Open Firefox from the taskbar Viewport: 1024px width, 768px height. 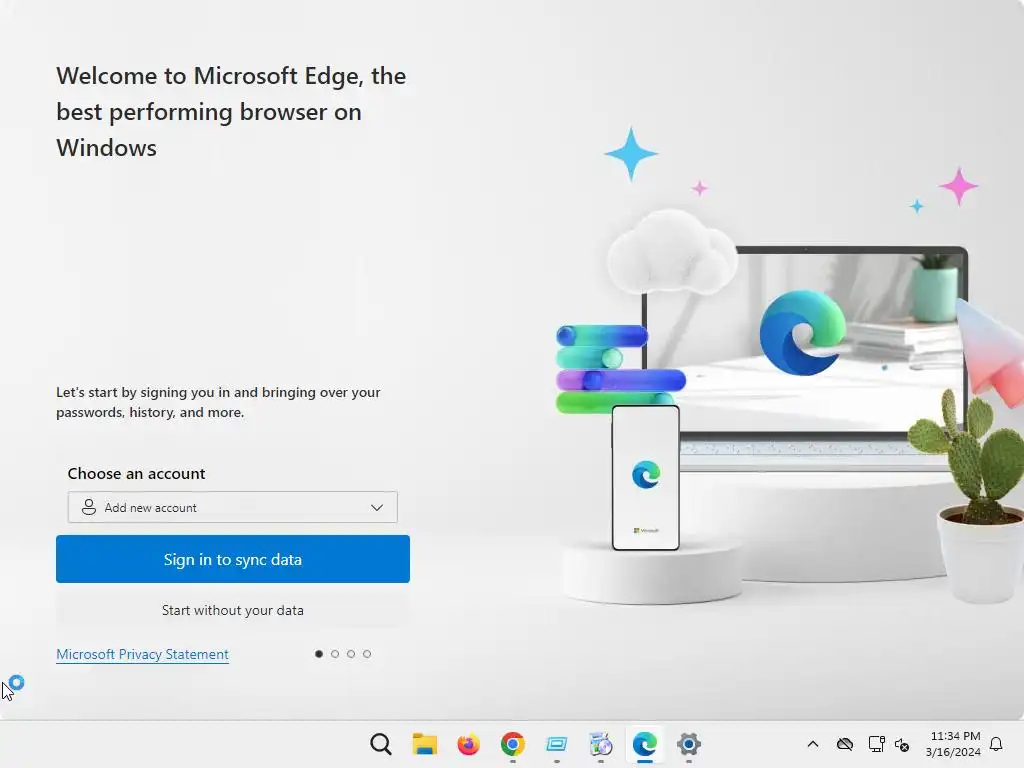(468, 744)
